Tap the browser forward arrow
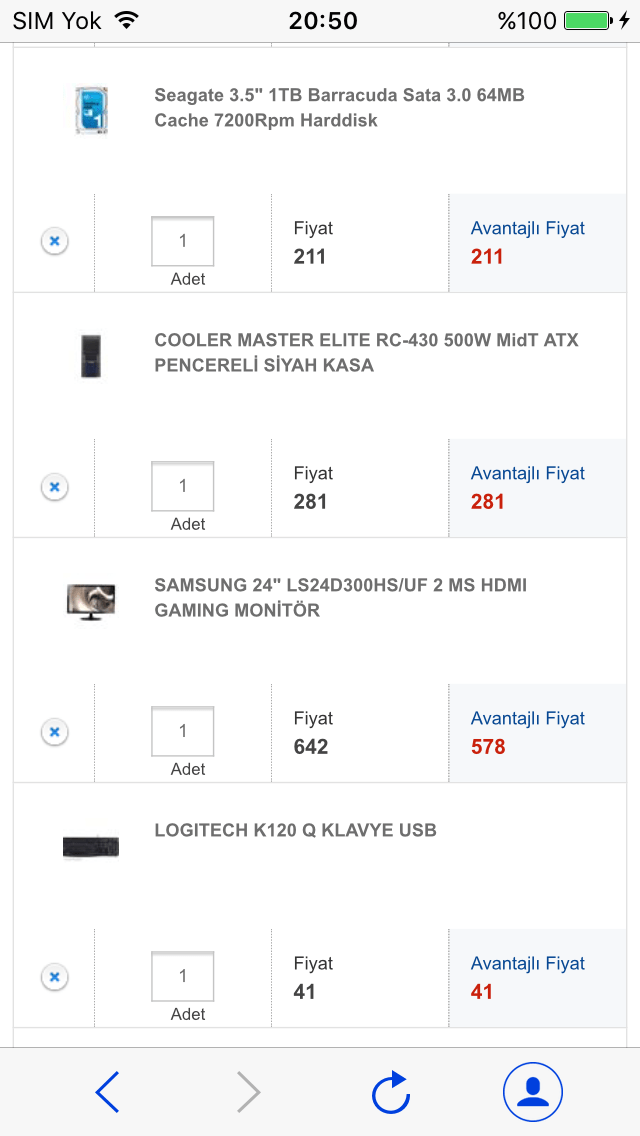The width and height of the screenshot is (640, 1136). pyautogui.click(x=248, y=1091)
